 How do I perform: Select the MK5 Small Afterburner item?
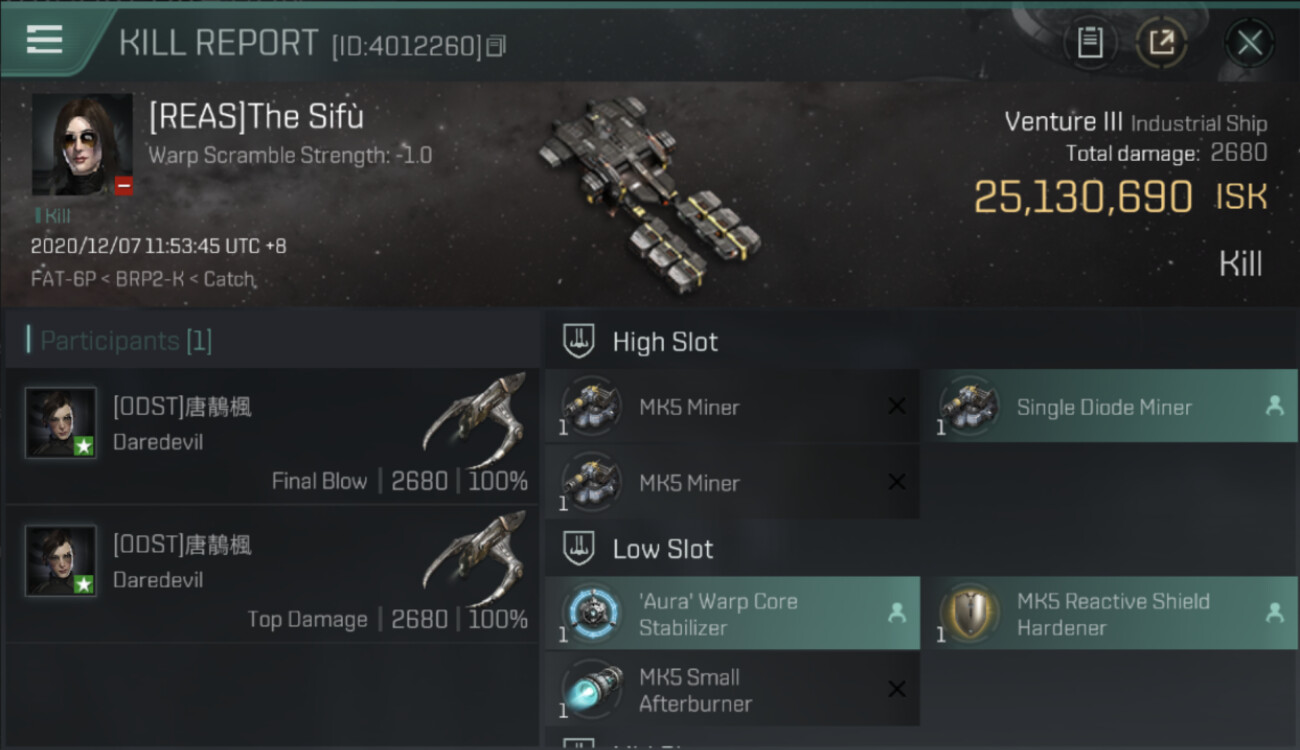tap(732, 689)
